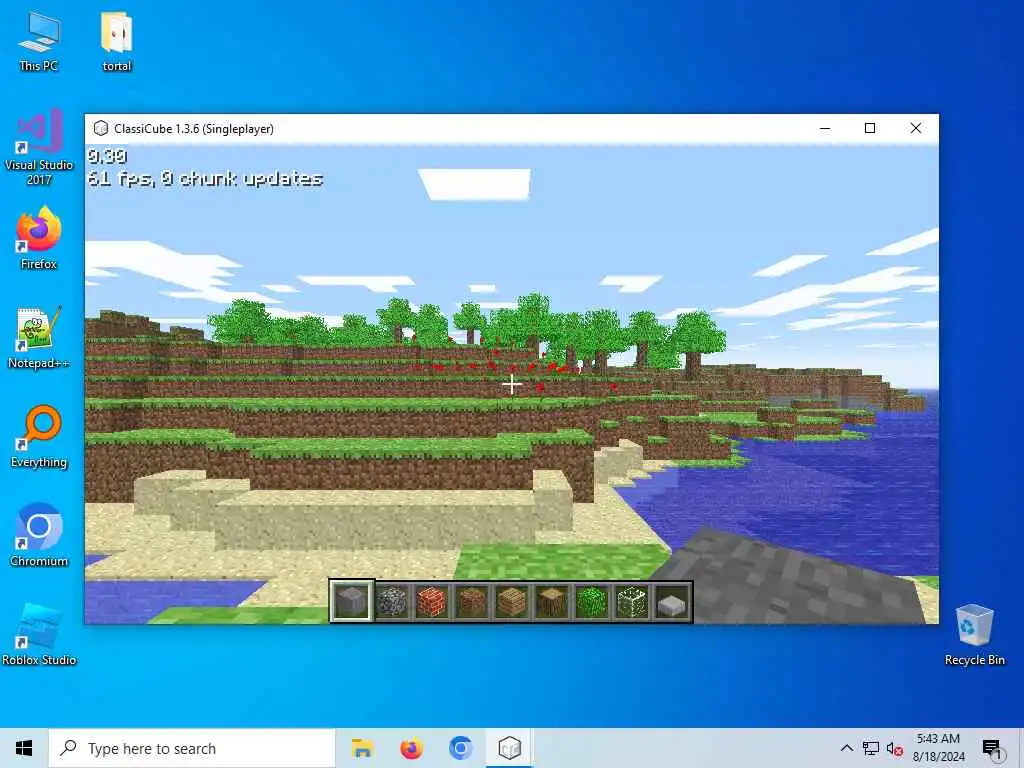Click the network status tray icon
1024x768 pixels.
click(x=871, y=748)
